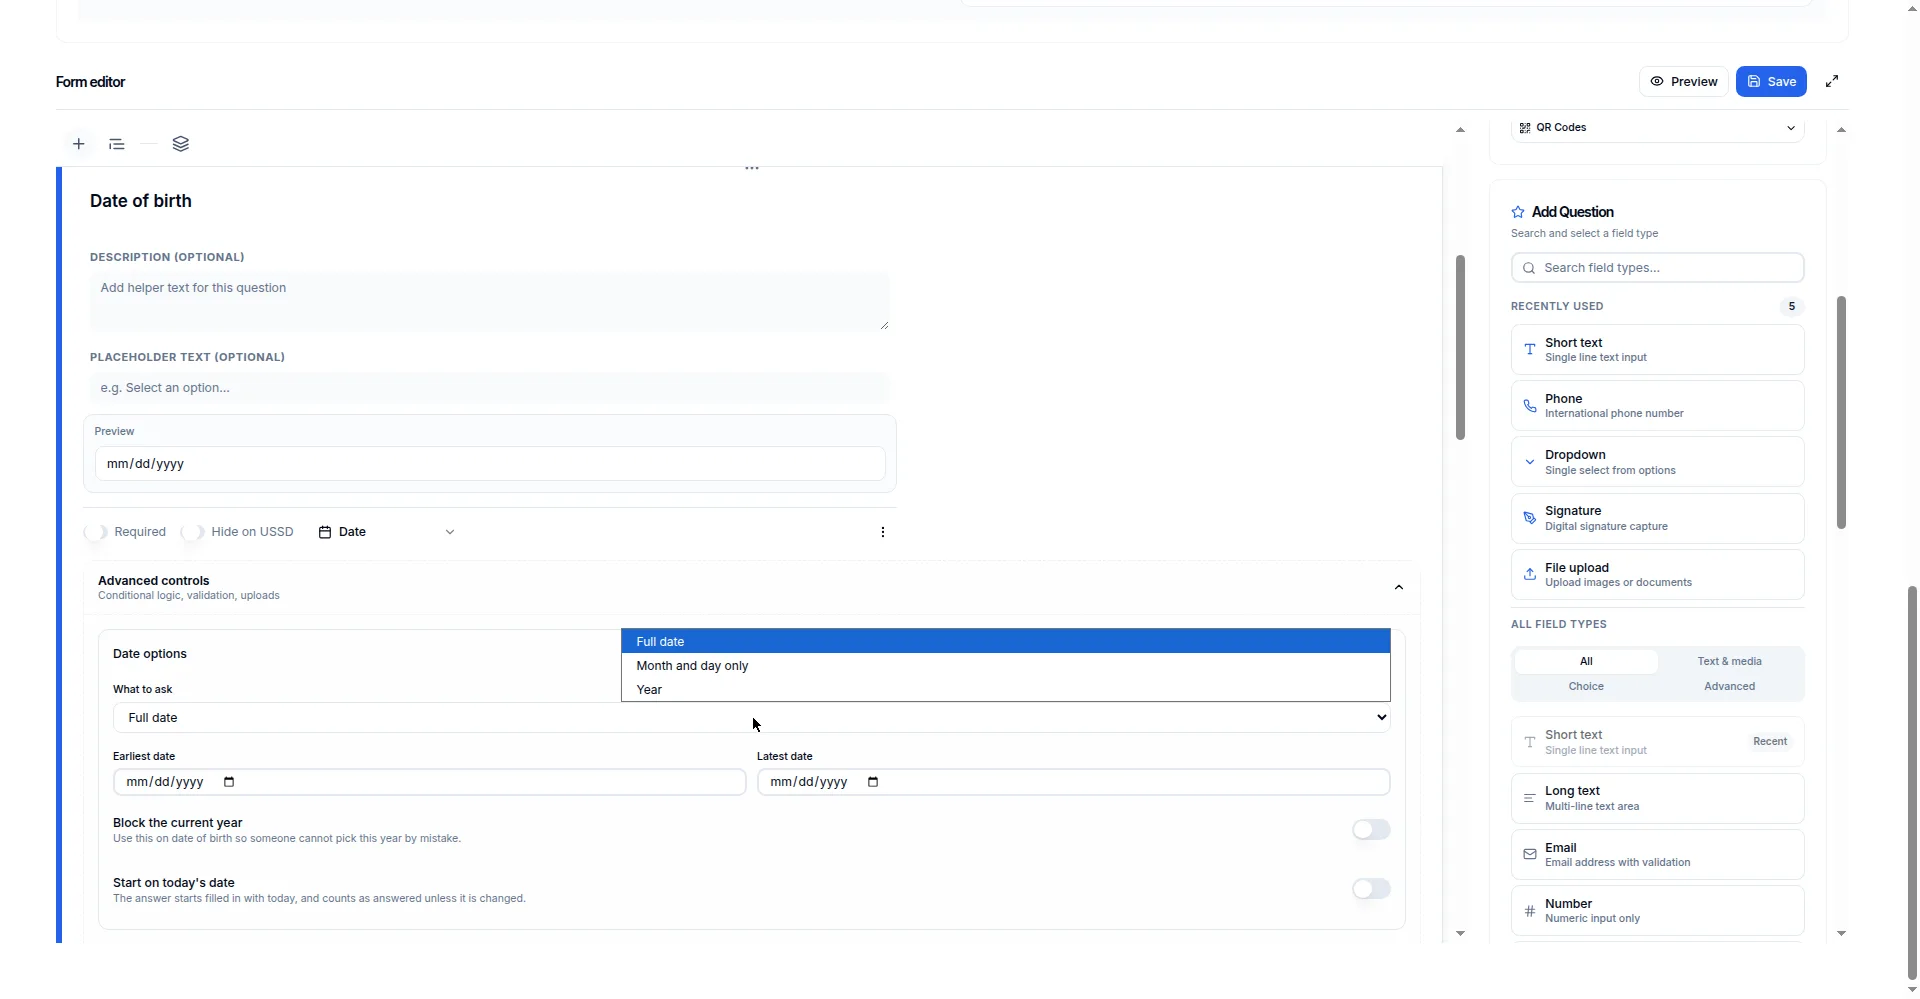The width and height of the screenshot is (1920, 999).
Task: Open the QR Codes dropdown
Action: [1658, 128]
